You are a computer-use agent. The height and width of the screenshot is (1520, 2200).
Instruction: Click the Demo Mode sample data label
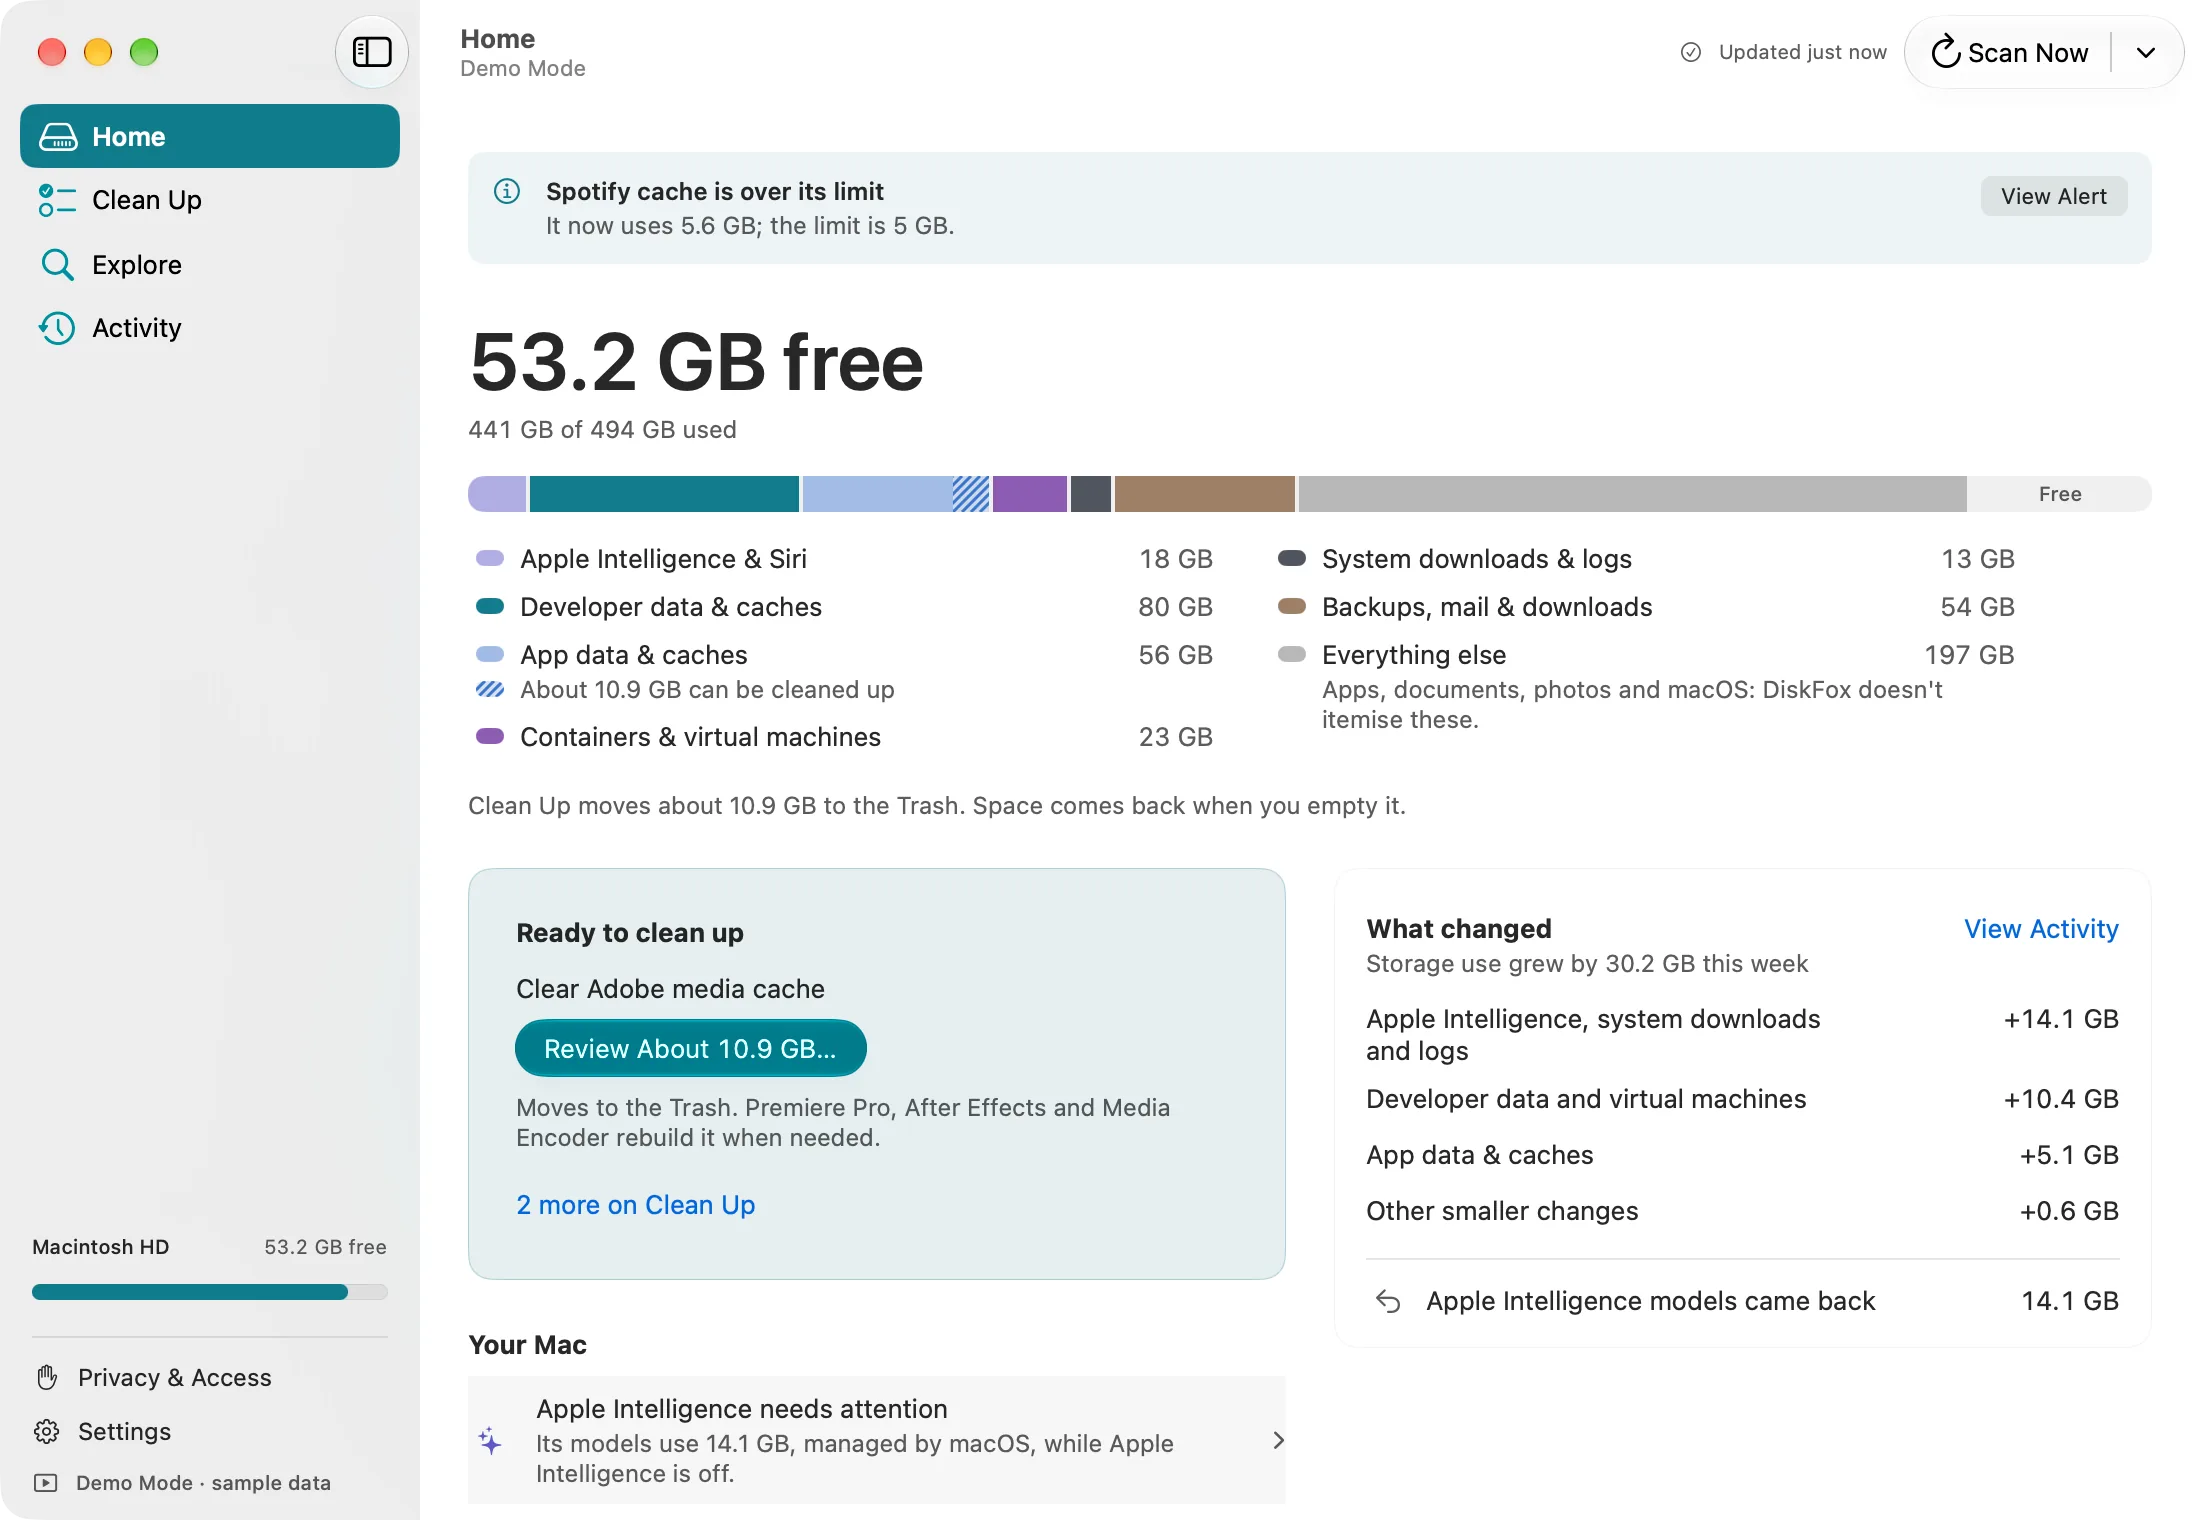pyautogui.click(x=204, y=1483)
